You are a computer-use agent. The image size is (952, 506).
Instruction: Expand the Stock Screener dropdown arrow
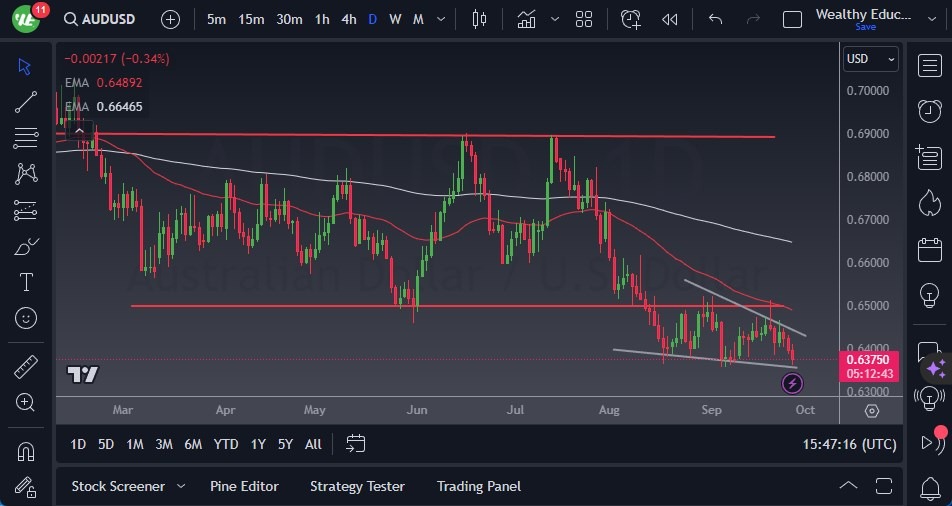[181, 487]
